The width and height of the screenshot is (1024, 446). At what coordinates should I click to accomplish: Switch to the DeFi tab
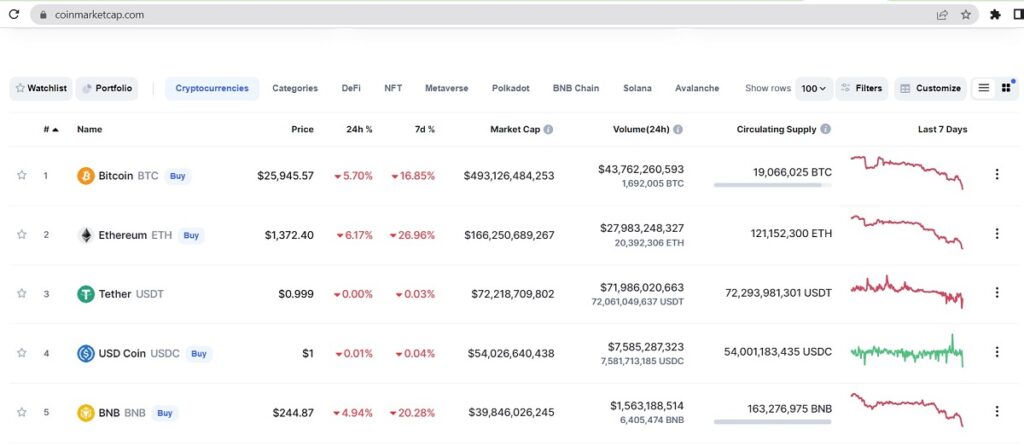click(x=351, y=88)
